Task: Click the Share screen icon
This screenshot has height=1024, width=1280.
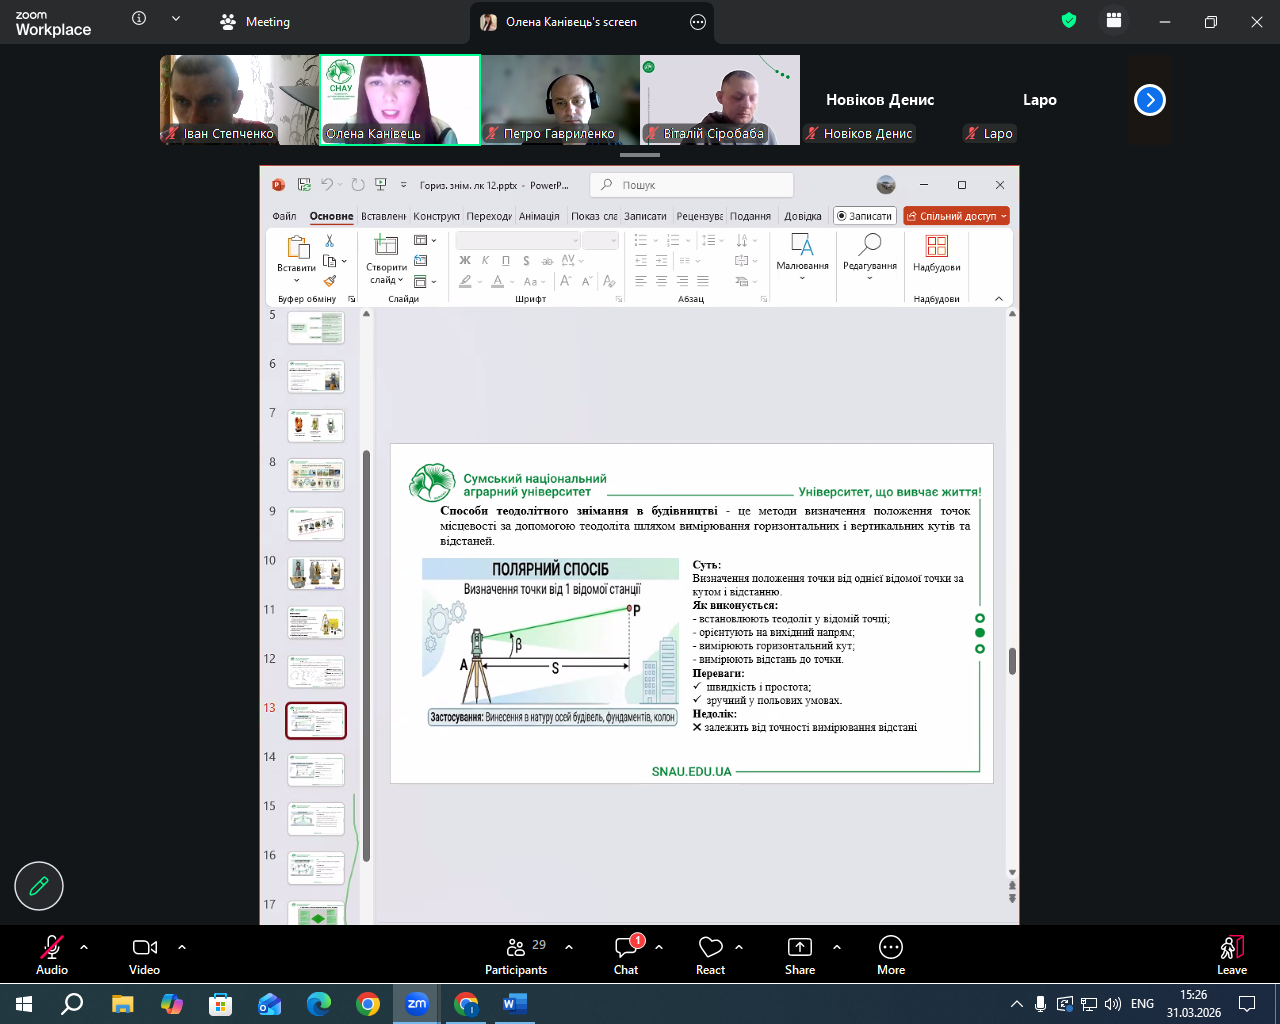Action: click(800, 955)
